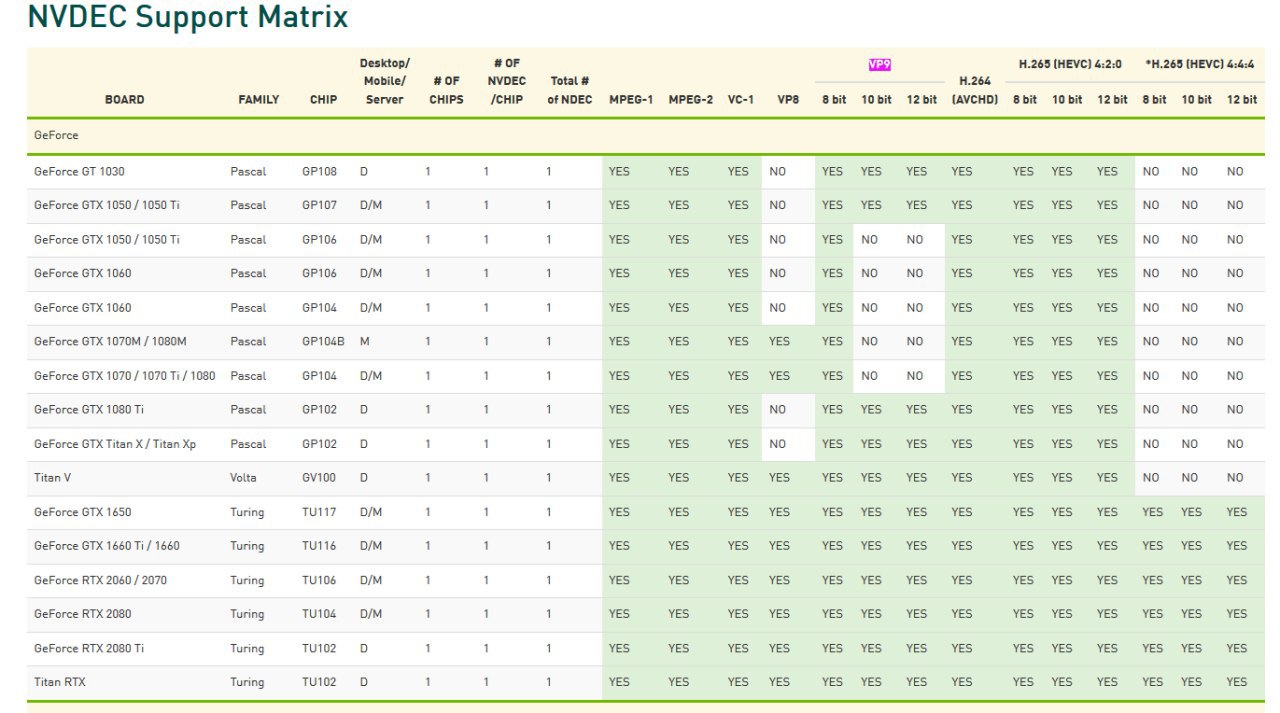Click the Titan V board name
This screenshot has height=713, width=1280.
point(52,477)
